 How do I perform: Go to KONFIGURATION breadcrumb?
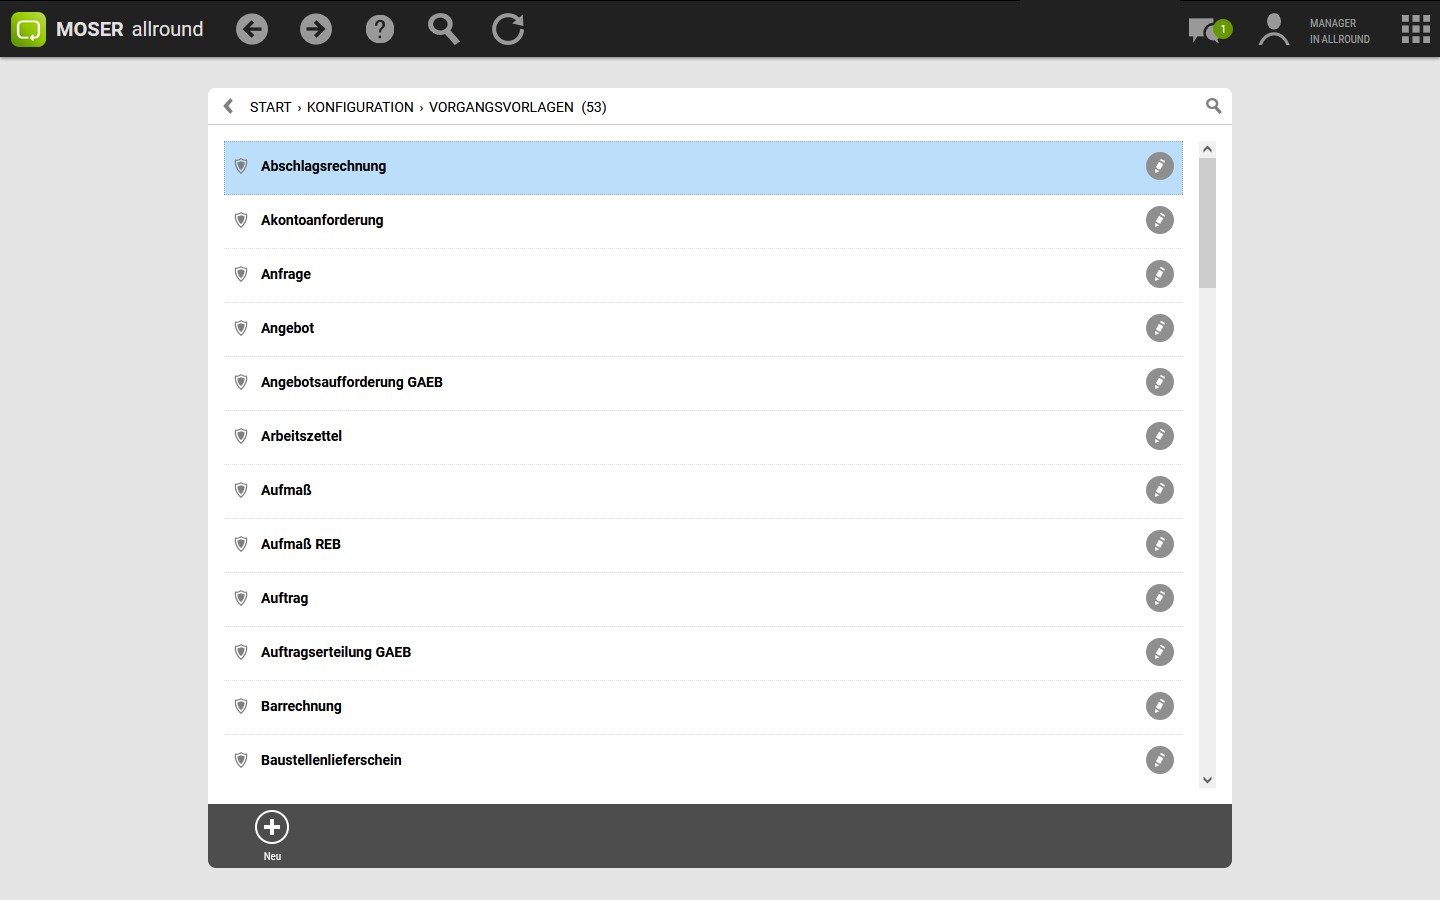point(360,107)
